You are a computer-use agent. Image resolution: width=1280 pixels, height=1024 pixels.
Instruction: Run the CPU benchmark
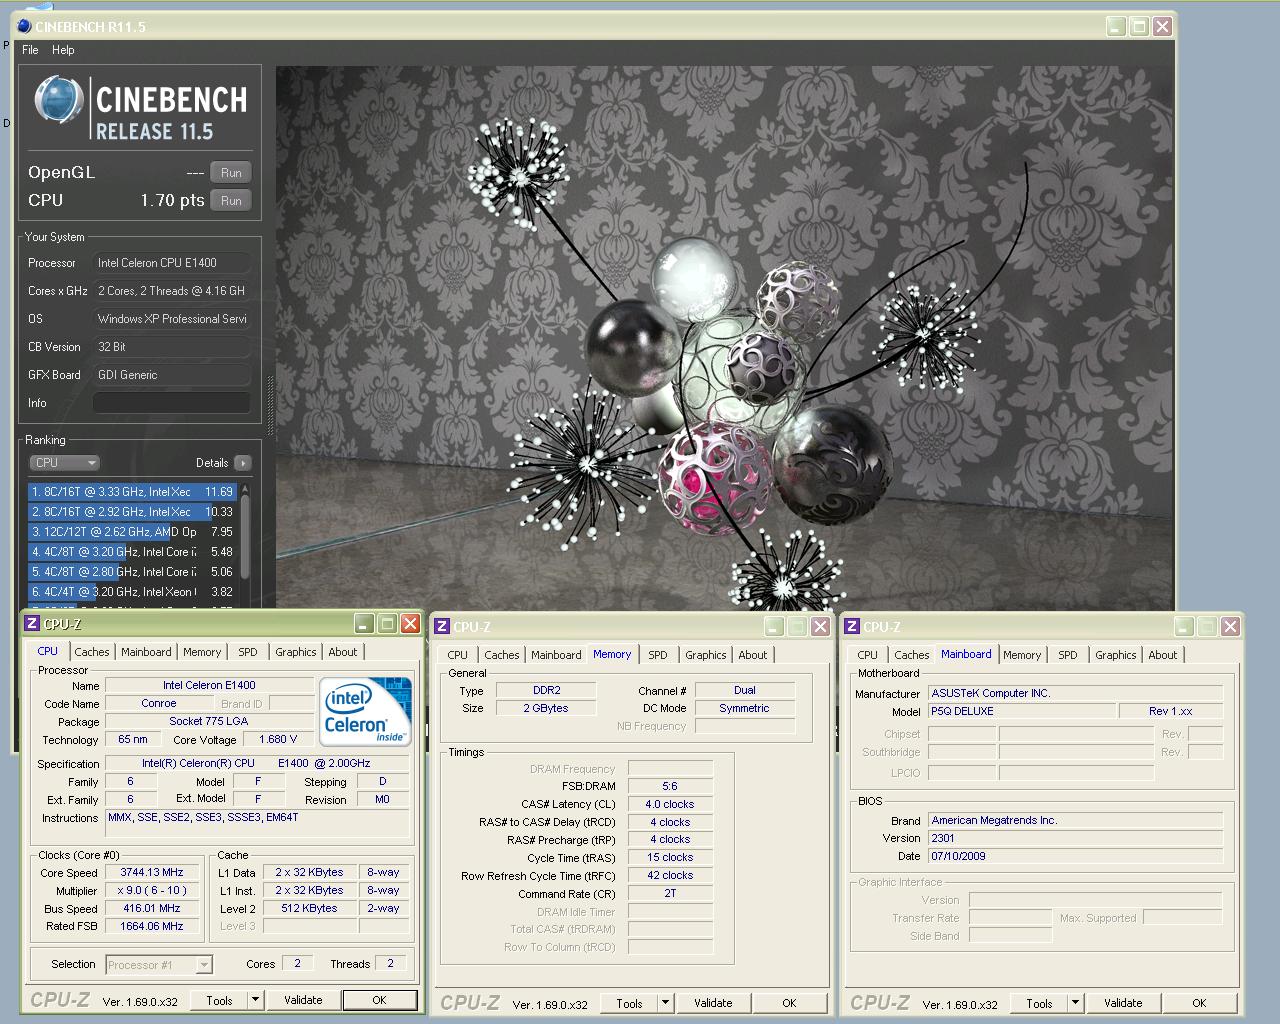[231, 201]
